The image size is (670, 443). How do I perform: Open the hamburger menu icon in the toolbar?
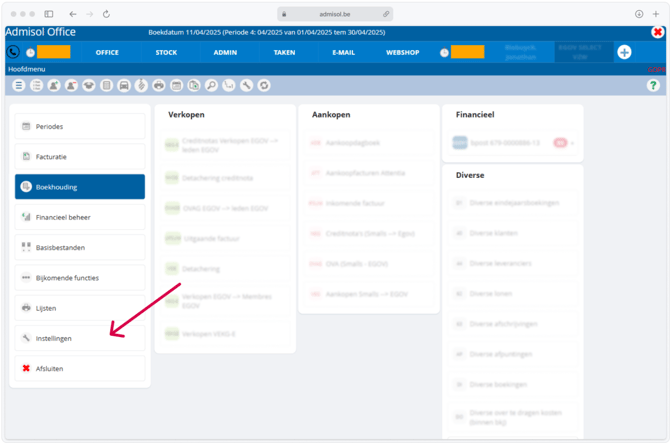click(19, 85)
